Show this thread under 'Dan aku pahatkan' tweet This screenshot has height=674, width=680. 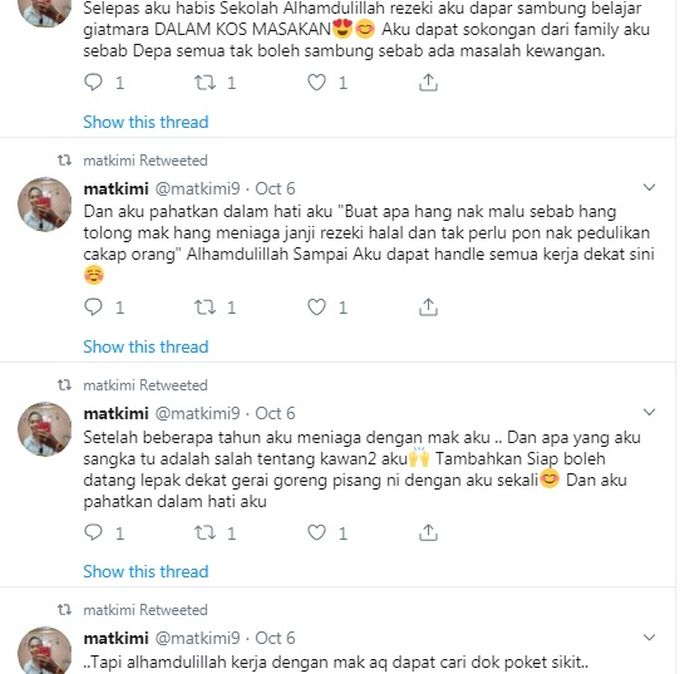pyautogui.click(x=146, y=347)
